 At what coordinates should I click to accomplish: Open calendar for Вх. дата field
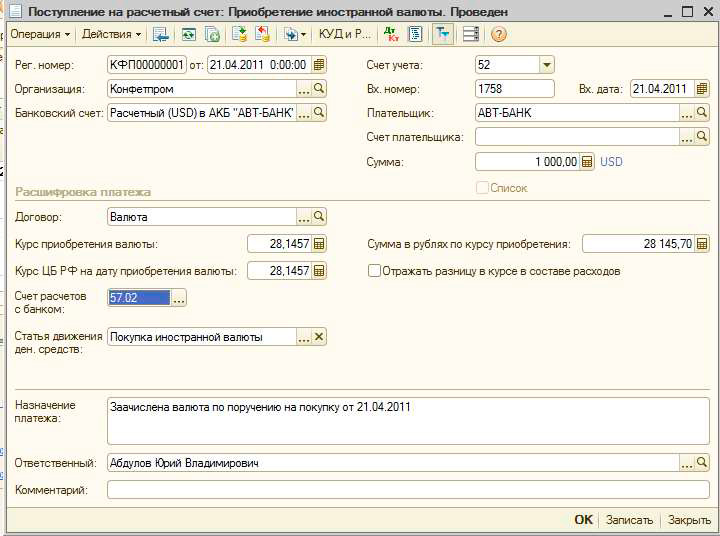pyautogui.click(x=701, y=89)
